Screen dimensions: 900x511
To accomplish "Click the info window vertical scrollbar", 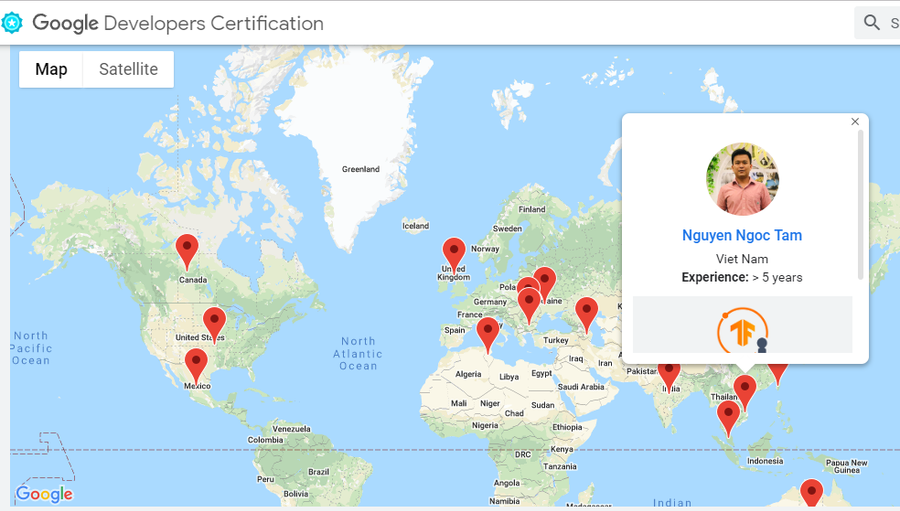I will pos(860,205).
